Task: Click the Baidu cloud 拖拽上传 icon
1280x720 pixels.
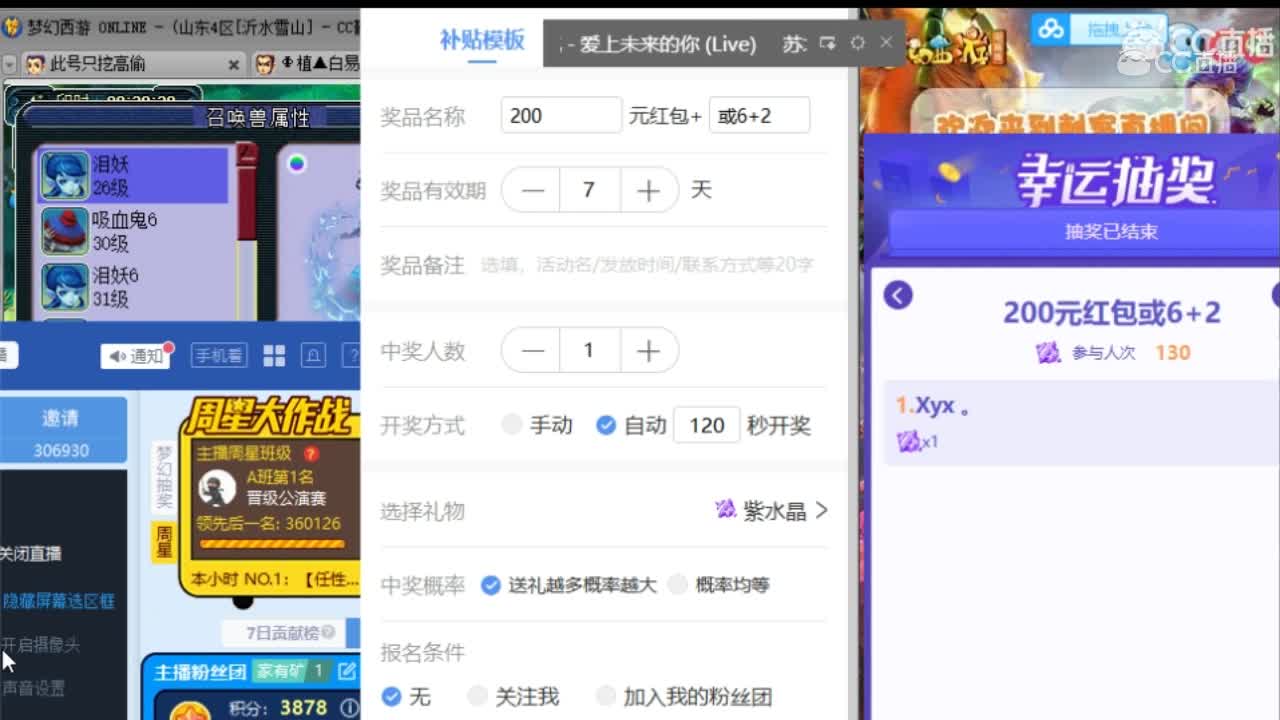Action: tap(1051, 29)
